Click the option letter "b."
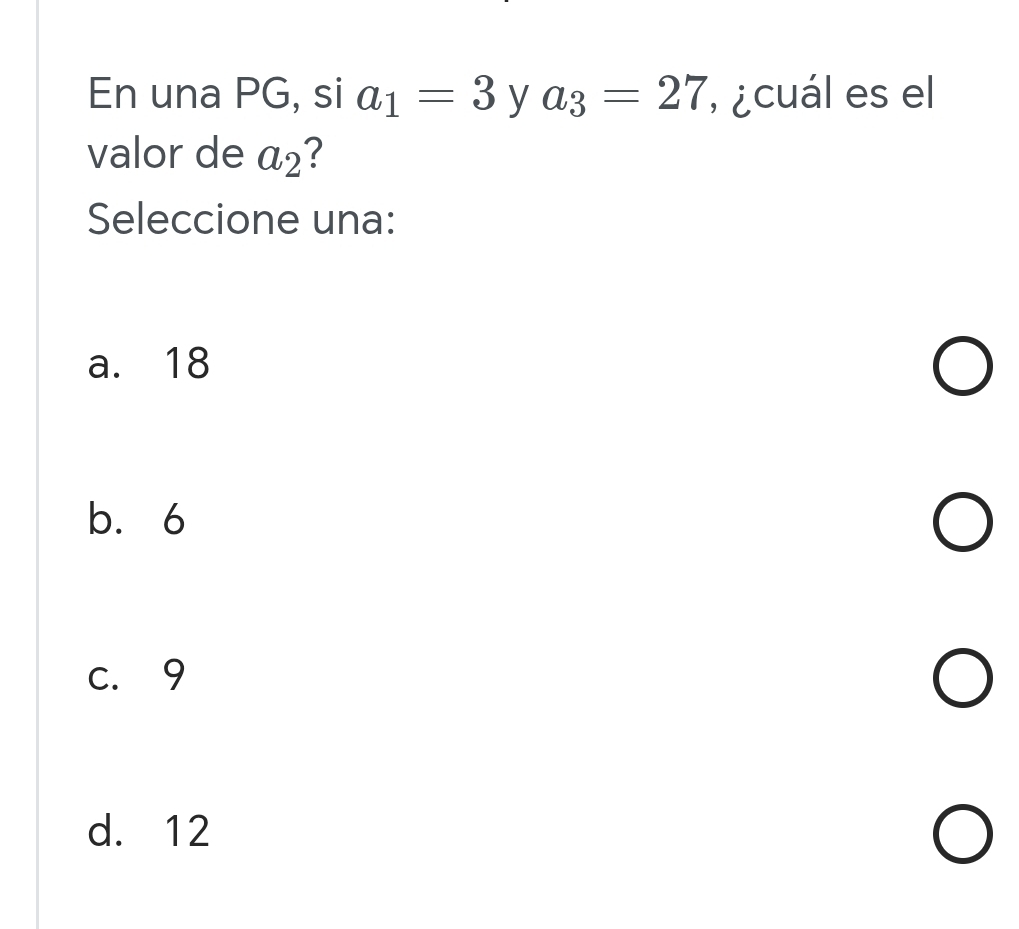Viewport: 1019px width, 929px height. click(x=104, y=521)
